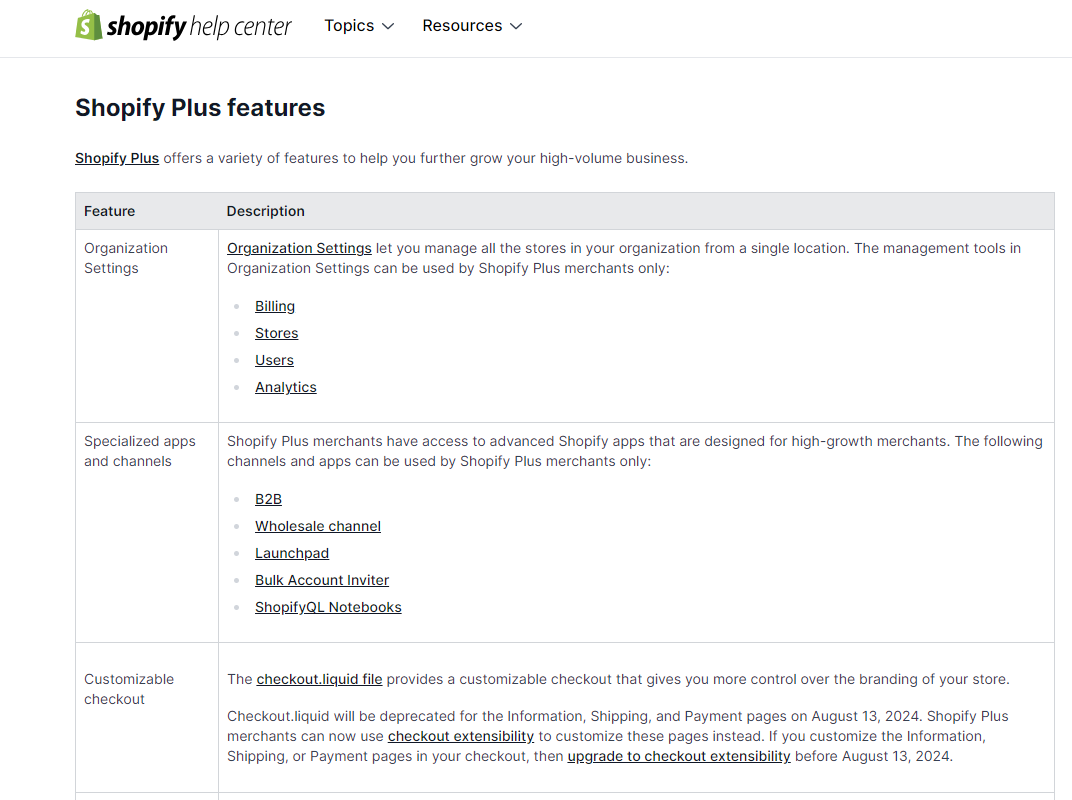
Task: Open the Launchpad link
Action: [292, 552]
